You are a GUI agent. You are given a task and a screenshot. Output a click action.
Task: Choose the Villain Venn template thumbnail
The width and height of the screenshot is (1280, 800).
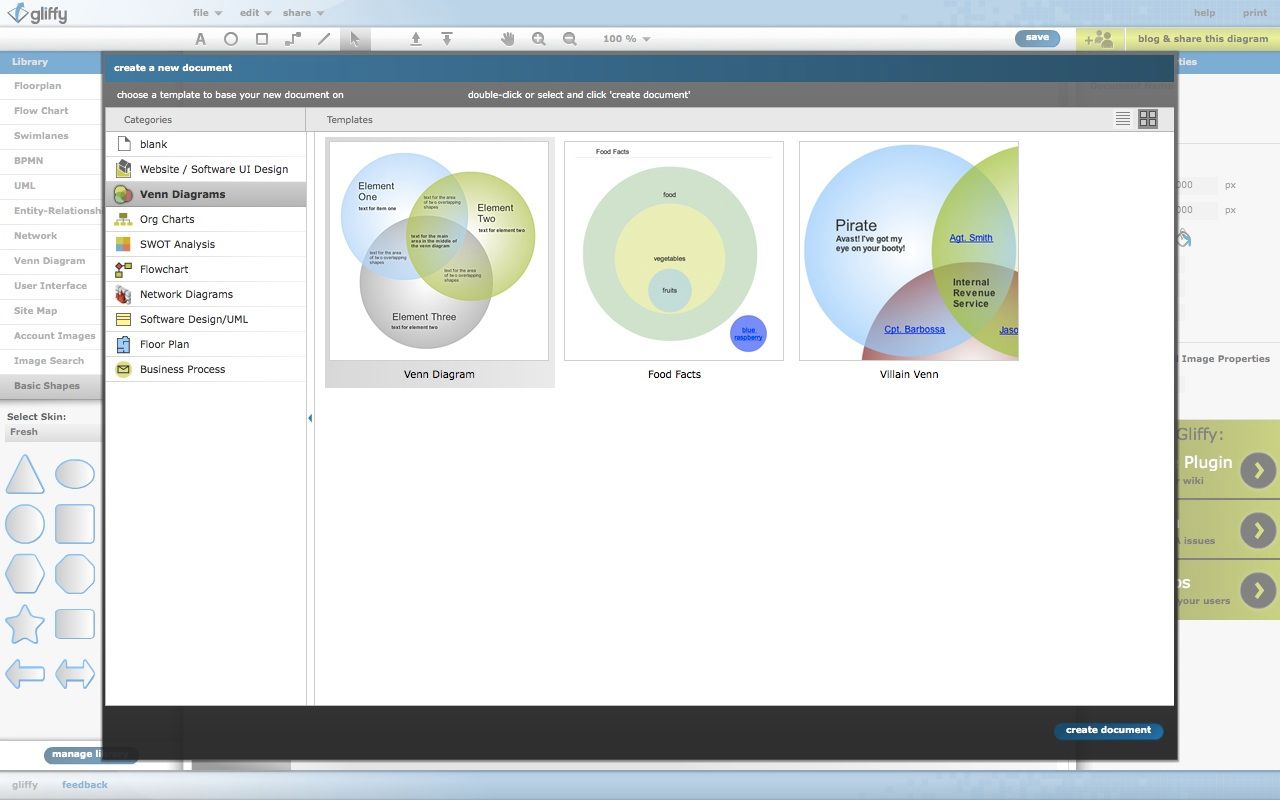[x=909, y=251]
